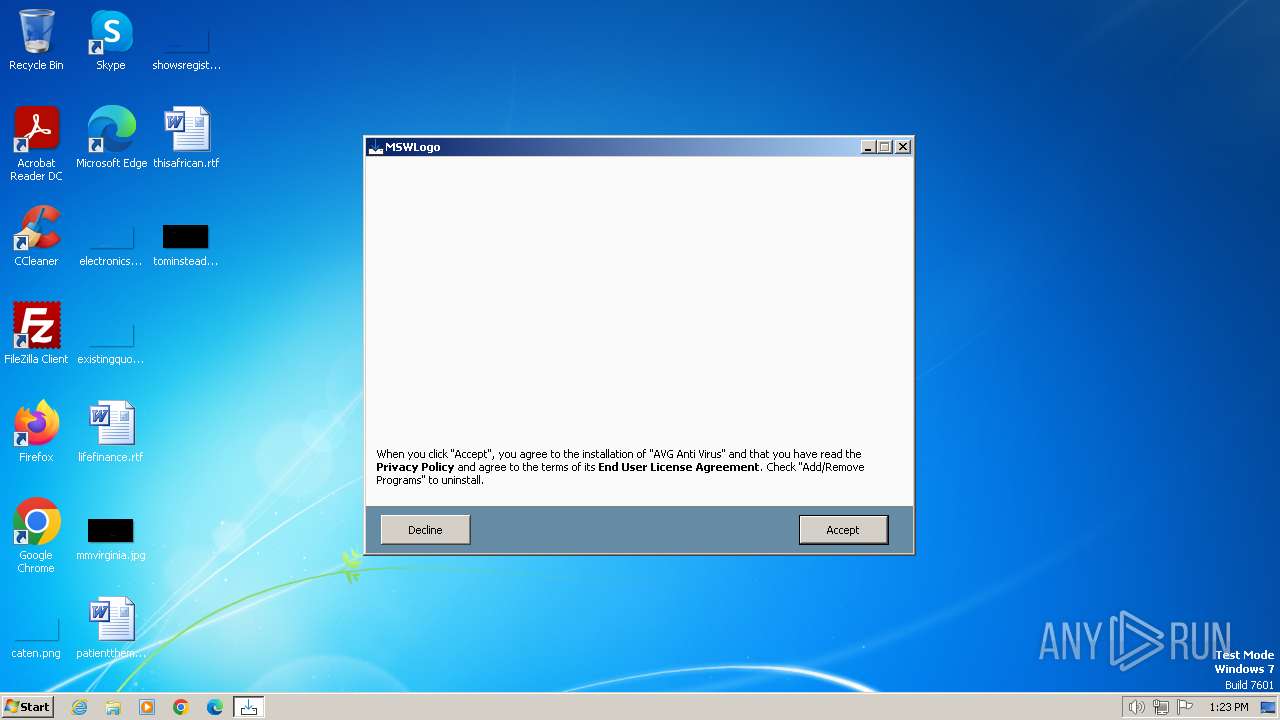Select the CCleaner desktop shortcut

[x=36, y=236]
